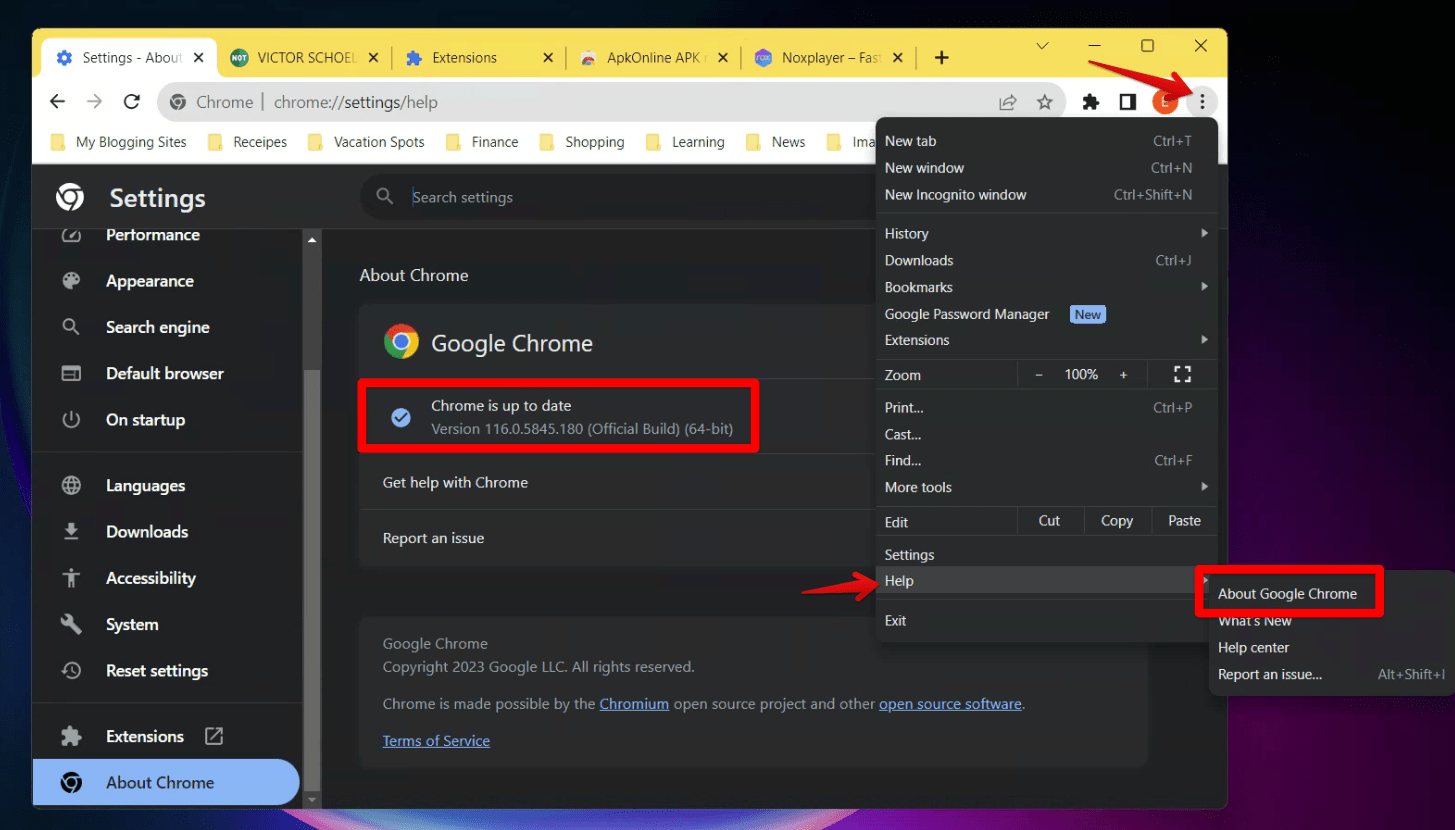Expand History submenu
Screen dimensions: 1455x830
click(1046, 233)
